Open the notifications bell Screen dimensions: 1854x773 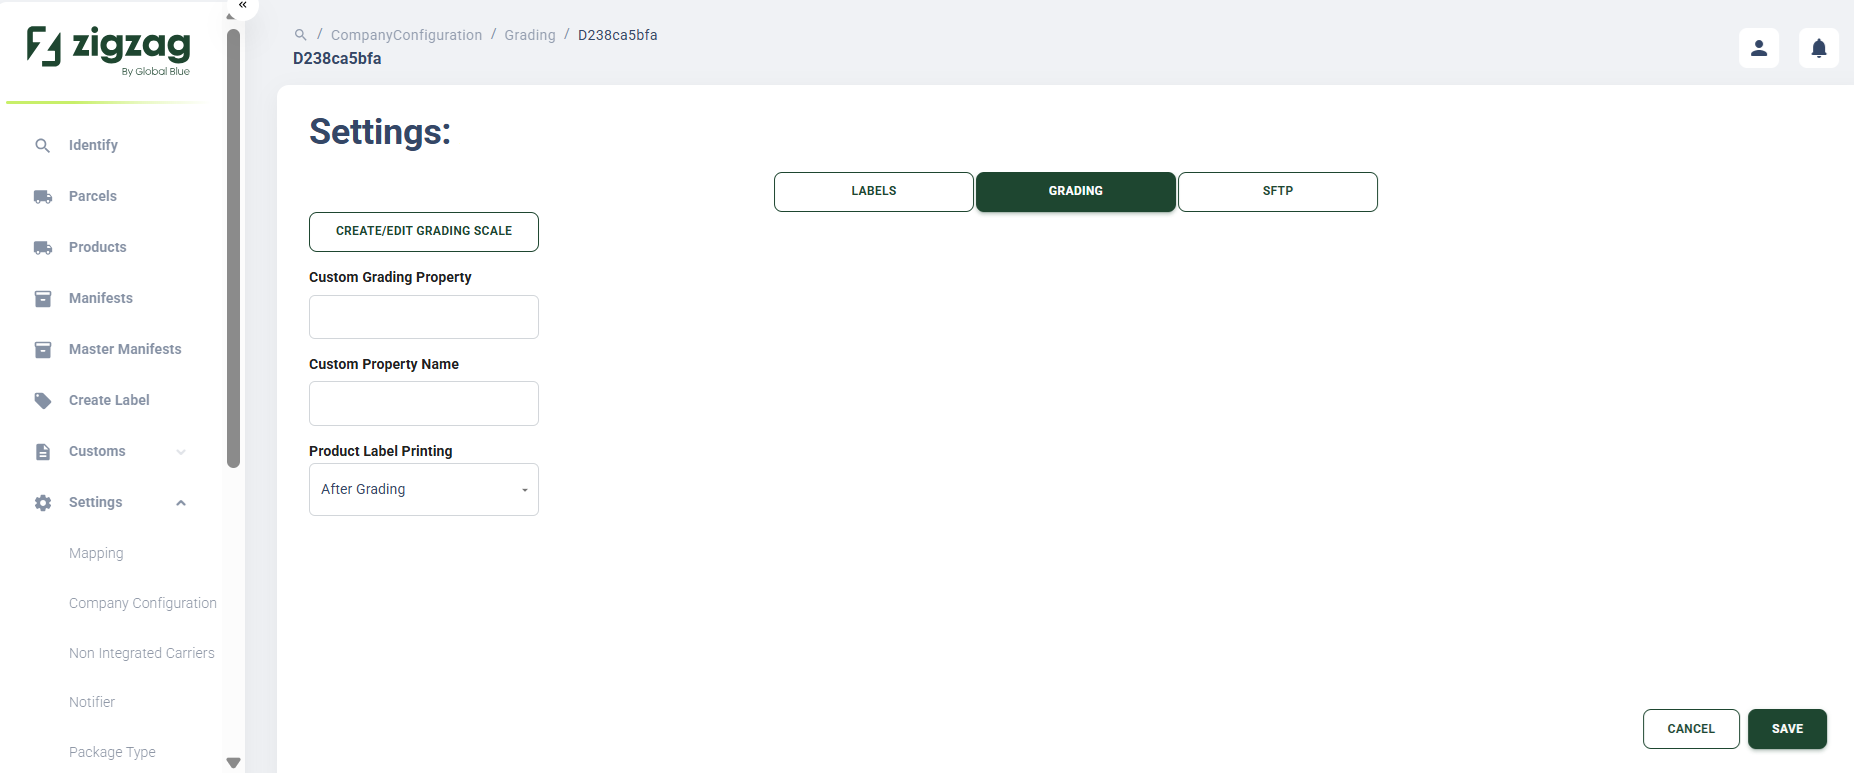click(x=1819, y=48)
